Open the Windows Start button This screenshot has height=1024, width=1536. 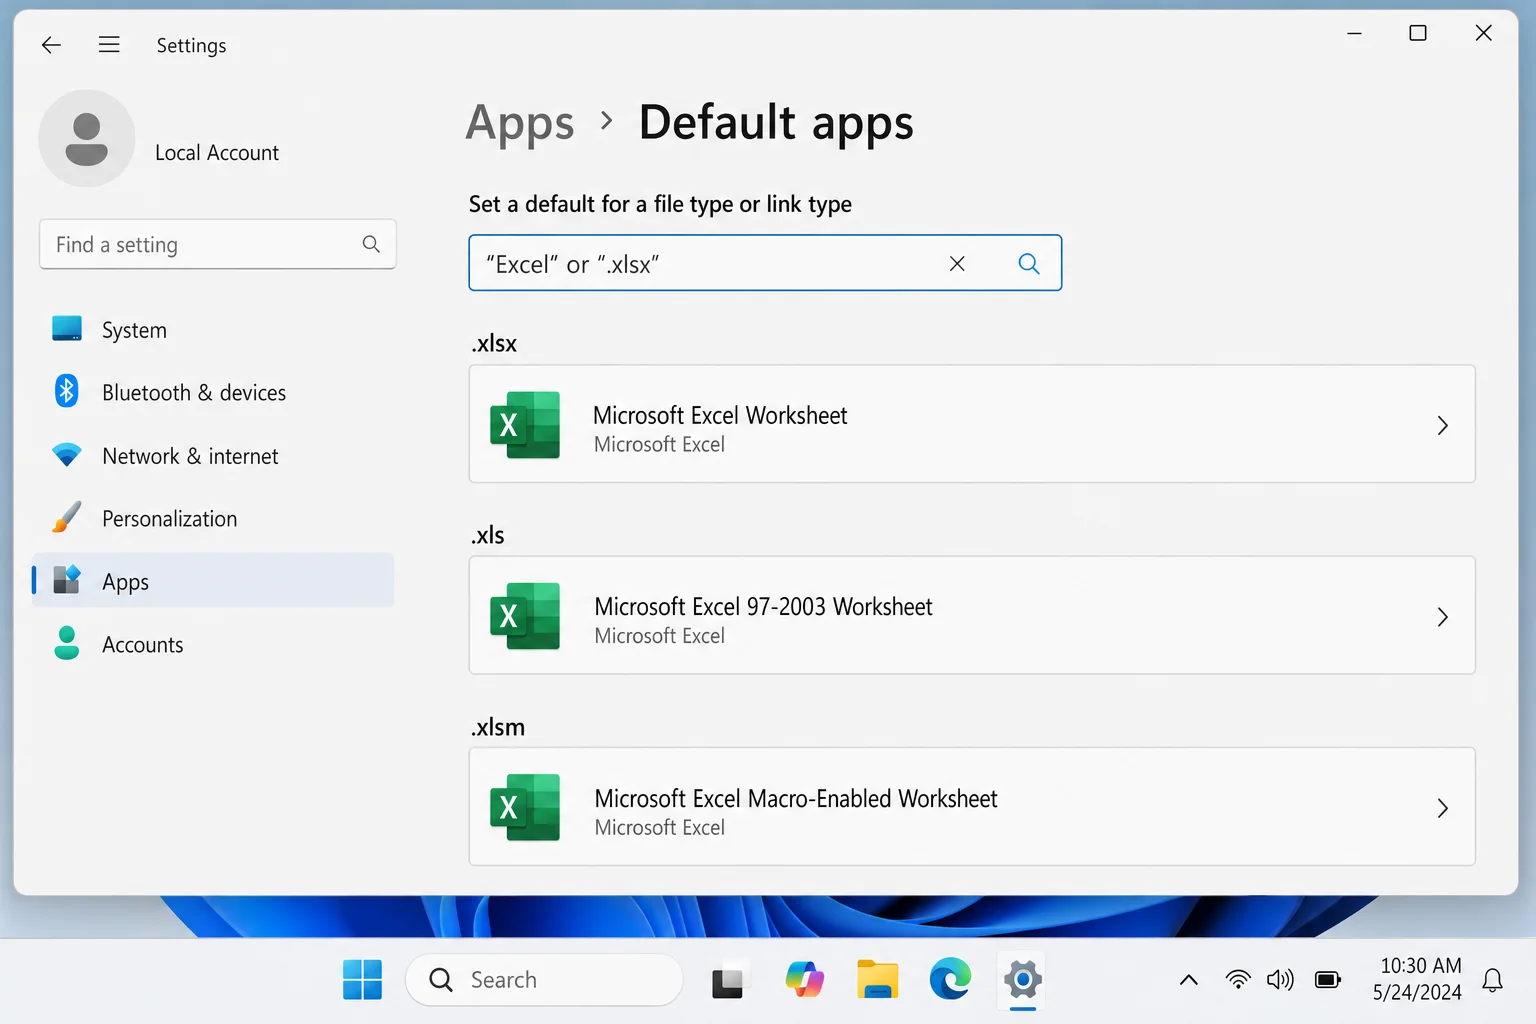[362, 980]
